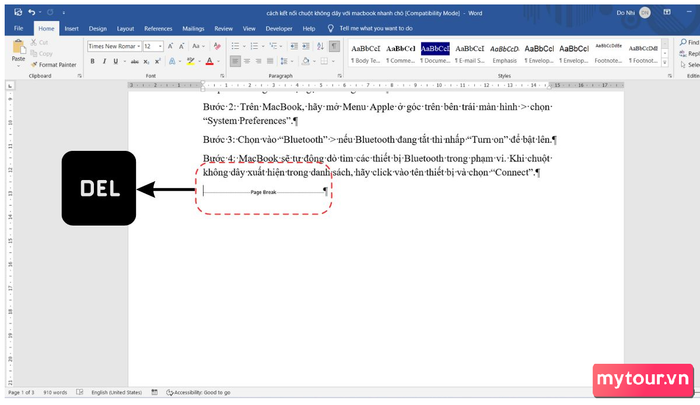Toggle Show/Hide paragraph marks
Viewport: 700px width, 405px height.
point(334,46)
